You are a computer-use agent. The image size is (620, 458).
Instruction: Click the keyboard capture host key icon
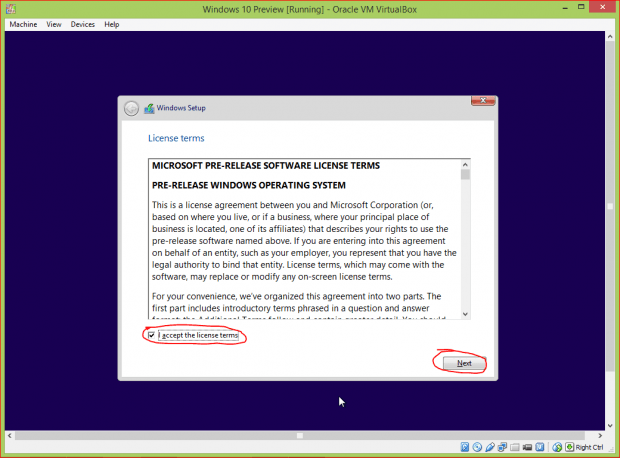coord(569,447)
